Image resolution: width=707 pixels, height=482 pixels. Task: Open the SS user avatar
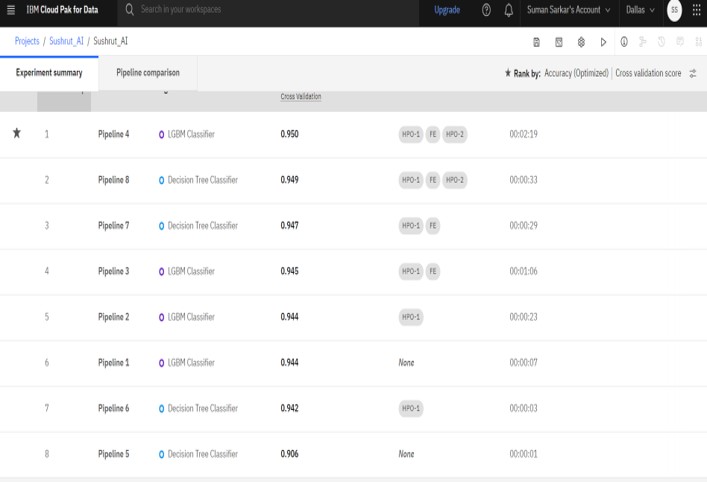(x=674, y=10)
